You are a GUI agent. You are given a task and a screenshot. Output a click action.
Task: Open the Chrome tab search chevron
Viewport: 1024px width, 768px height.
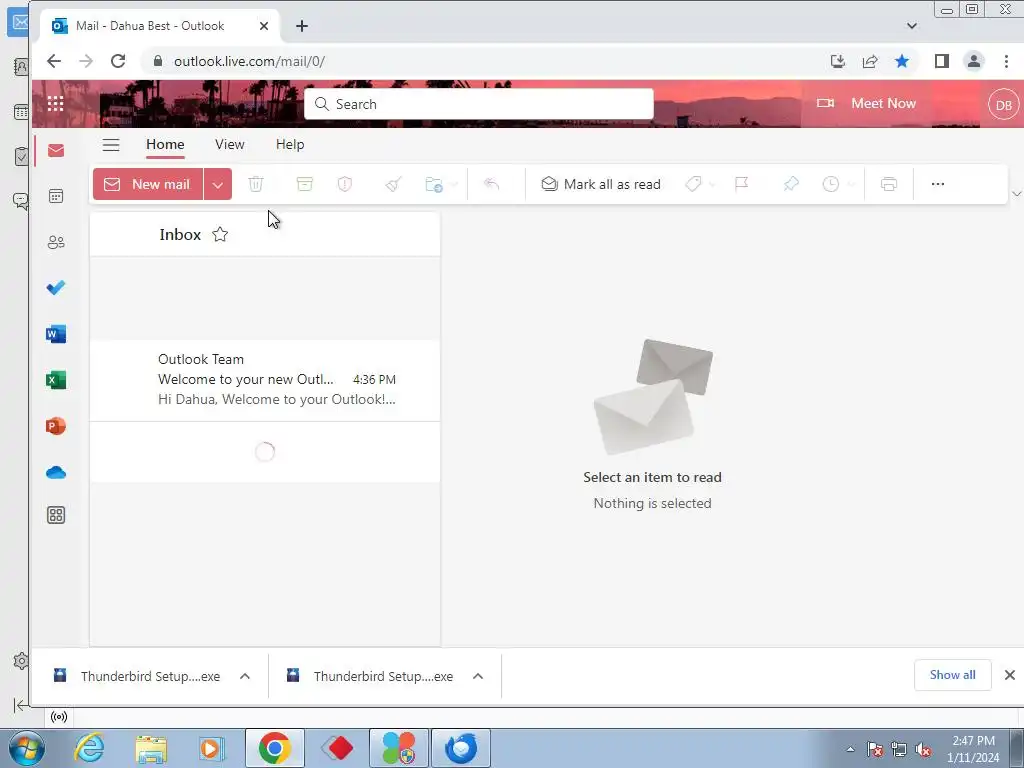coord(912,26)
